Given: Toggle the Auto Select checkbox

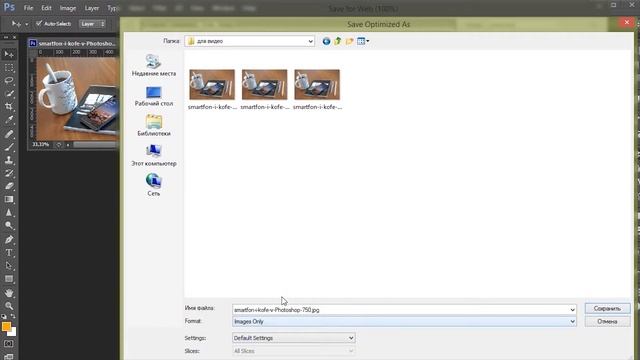Looking at the screenshot, I should tap(39, 24).
